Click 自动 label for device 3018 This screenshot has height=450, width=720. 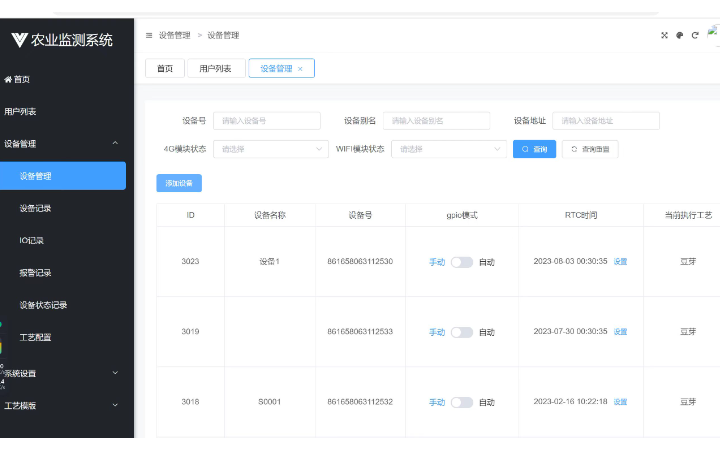coord(487,403)
